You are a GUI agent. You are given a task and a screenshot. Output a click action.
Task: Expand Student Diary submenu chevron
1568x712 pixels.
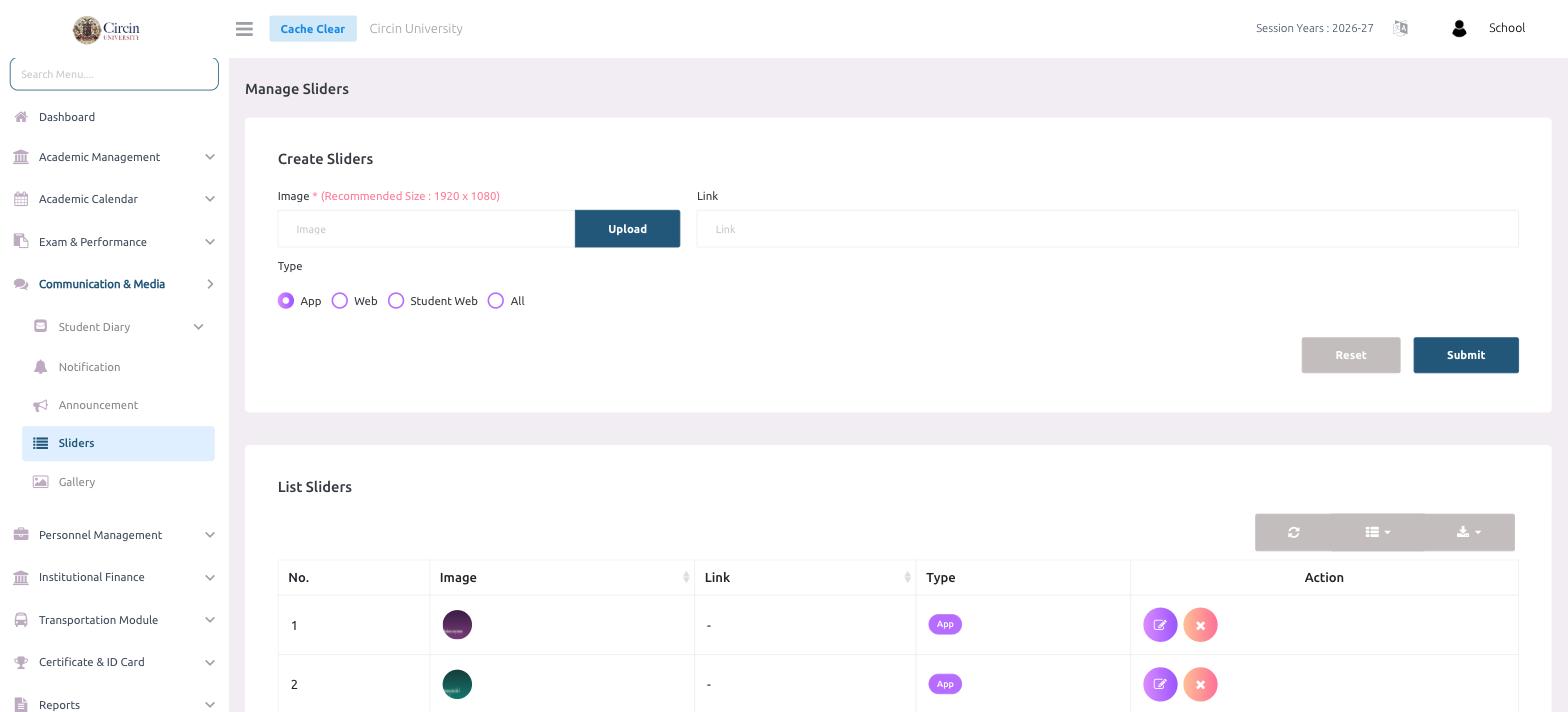pos(198,326)
